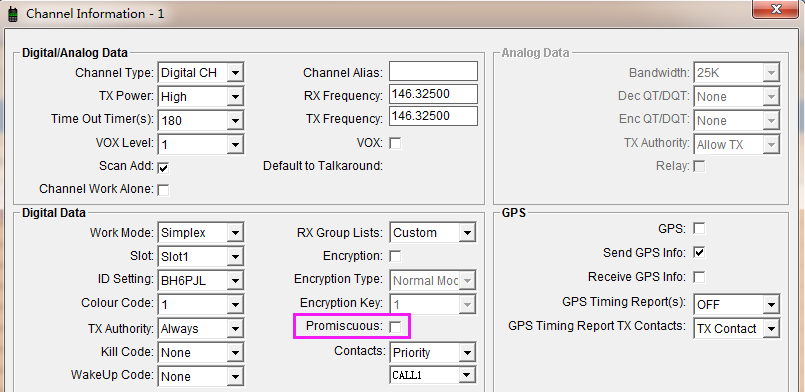Enable the Channel Work Alone checkbox
Viewport: 805px width, 392px height.
(163, 190)
